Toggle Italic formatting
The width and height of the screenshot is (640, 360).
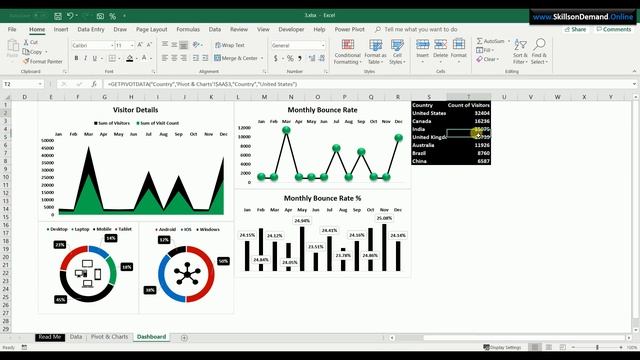85,58
